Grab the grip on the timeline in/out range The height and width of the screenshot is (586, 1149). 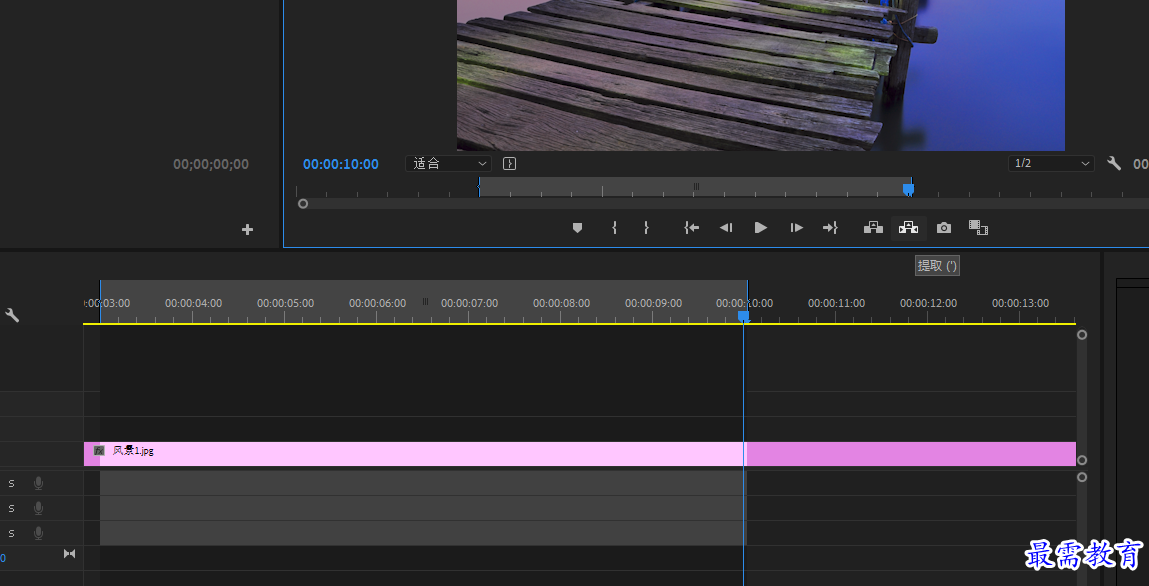tap(425, 301)
